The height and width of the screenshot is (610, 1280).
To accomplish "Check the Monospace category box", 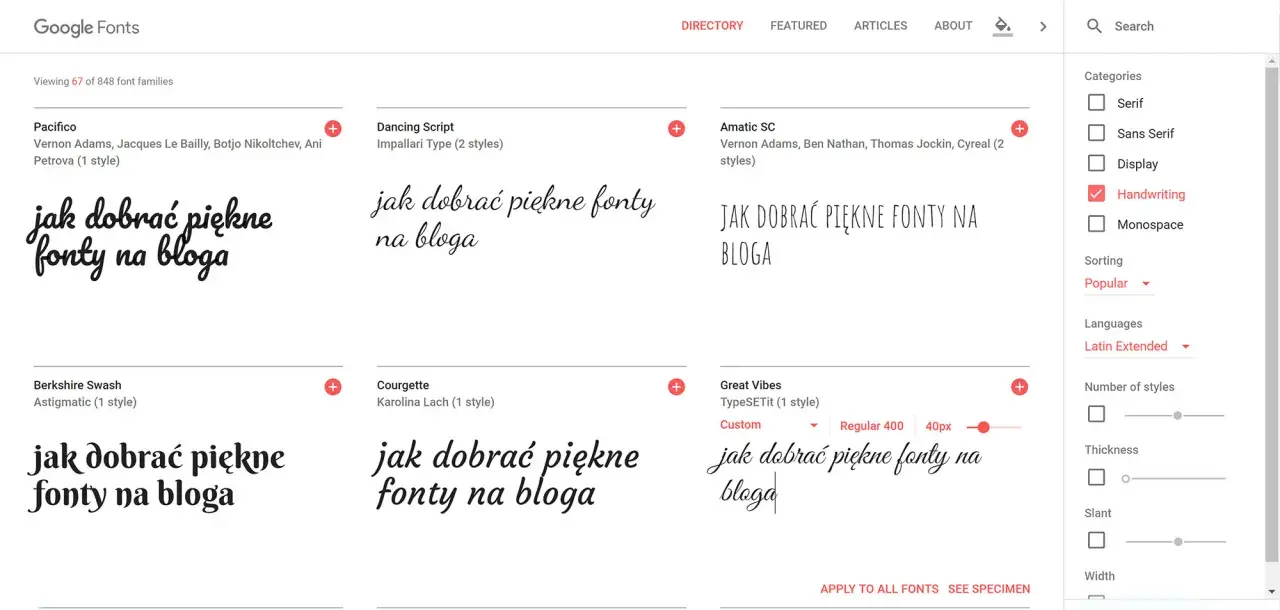I will click(1096, 224).
